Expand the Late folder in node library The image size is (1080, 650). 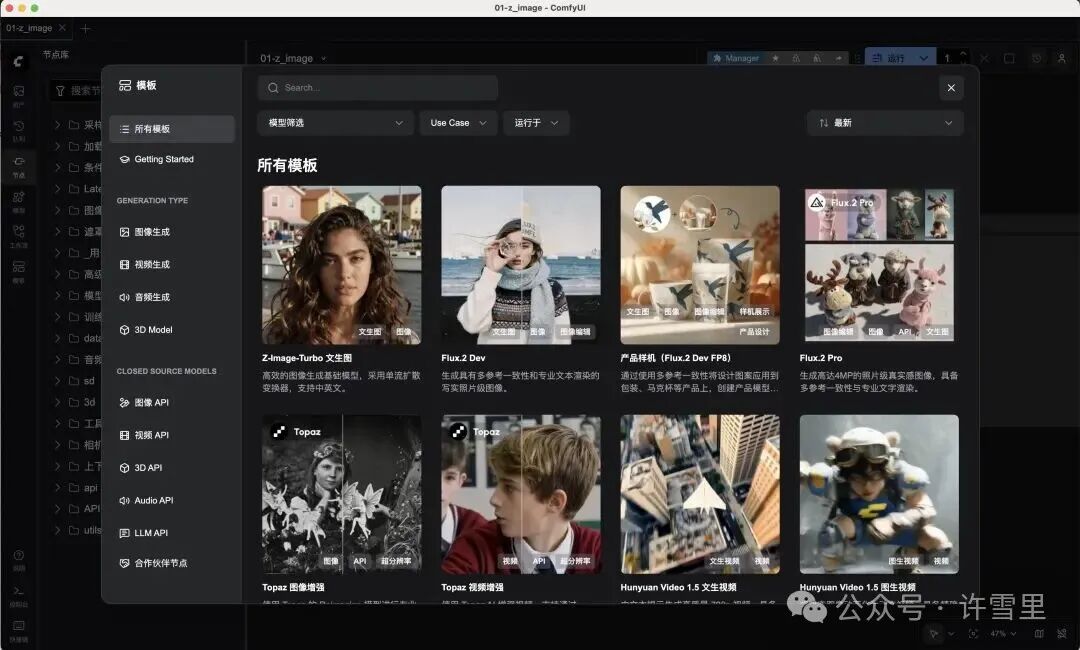(58, 189)
